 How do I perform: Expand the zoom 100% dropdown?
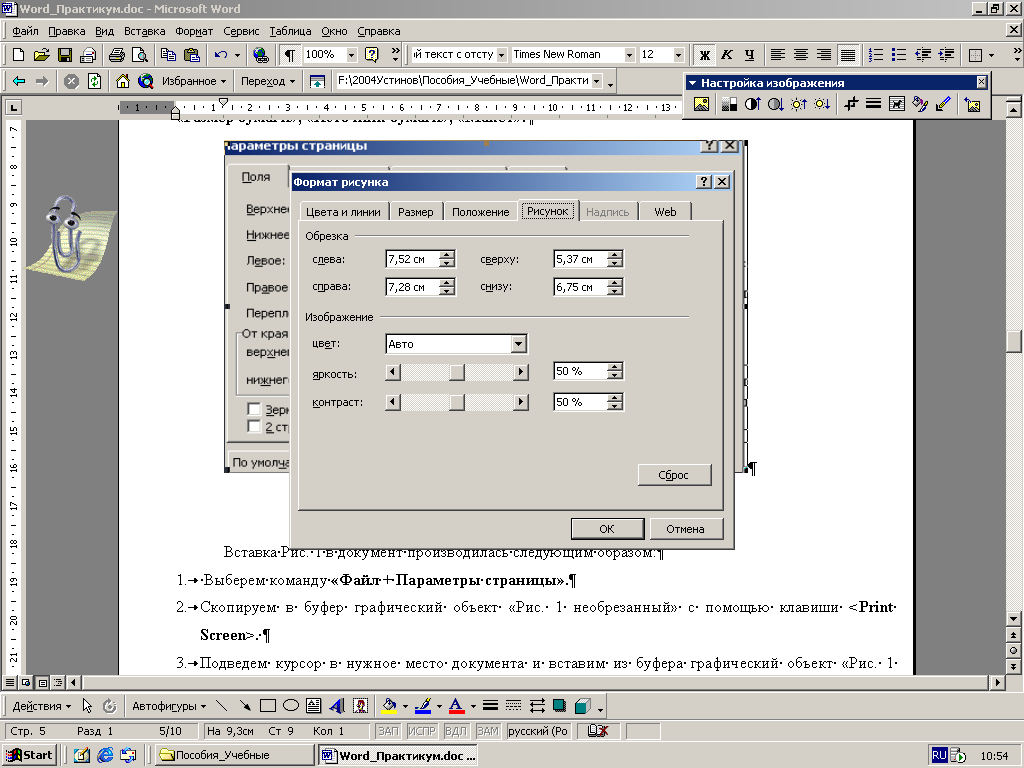(351, 55)
